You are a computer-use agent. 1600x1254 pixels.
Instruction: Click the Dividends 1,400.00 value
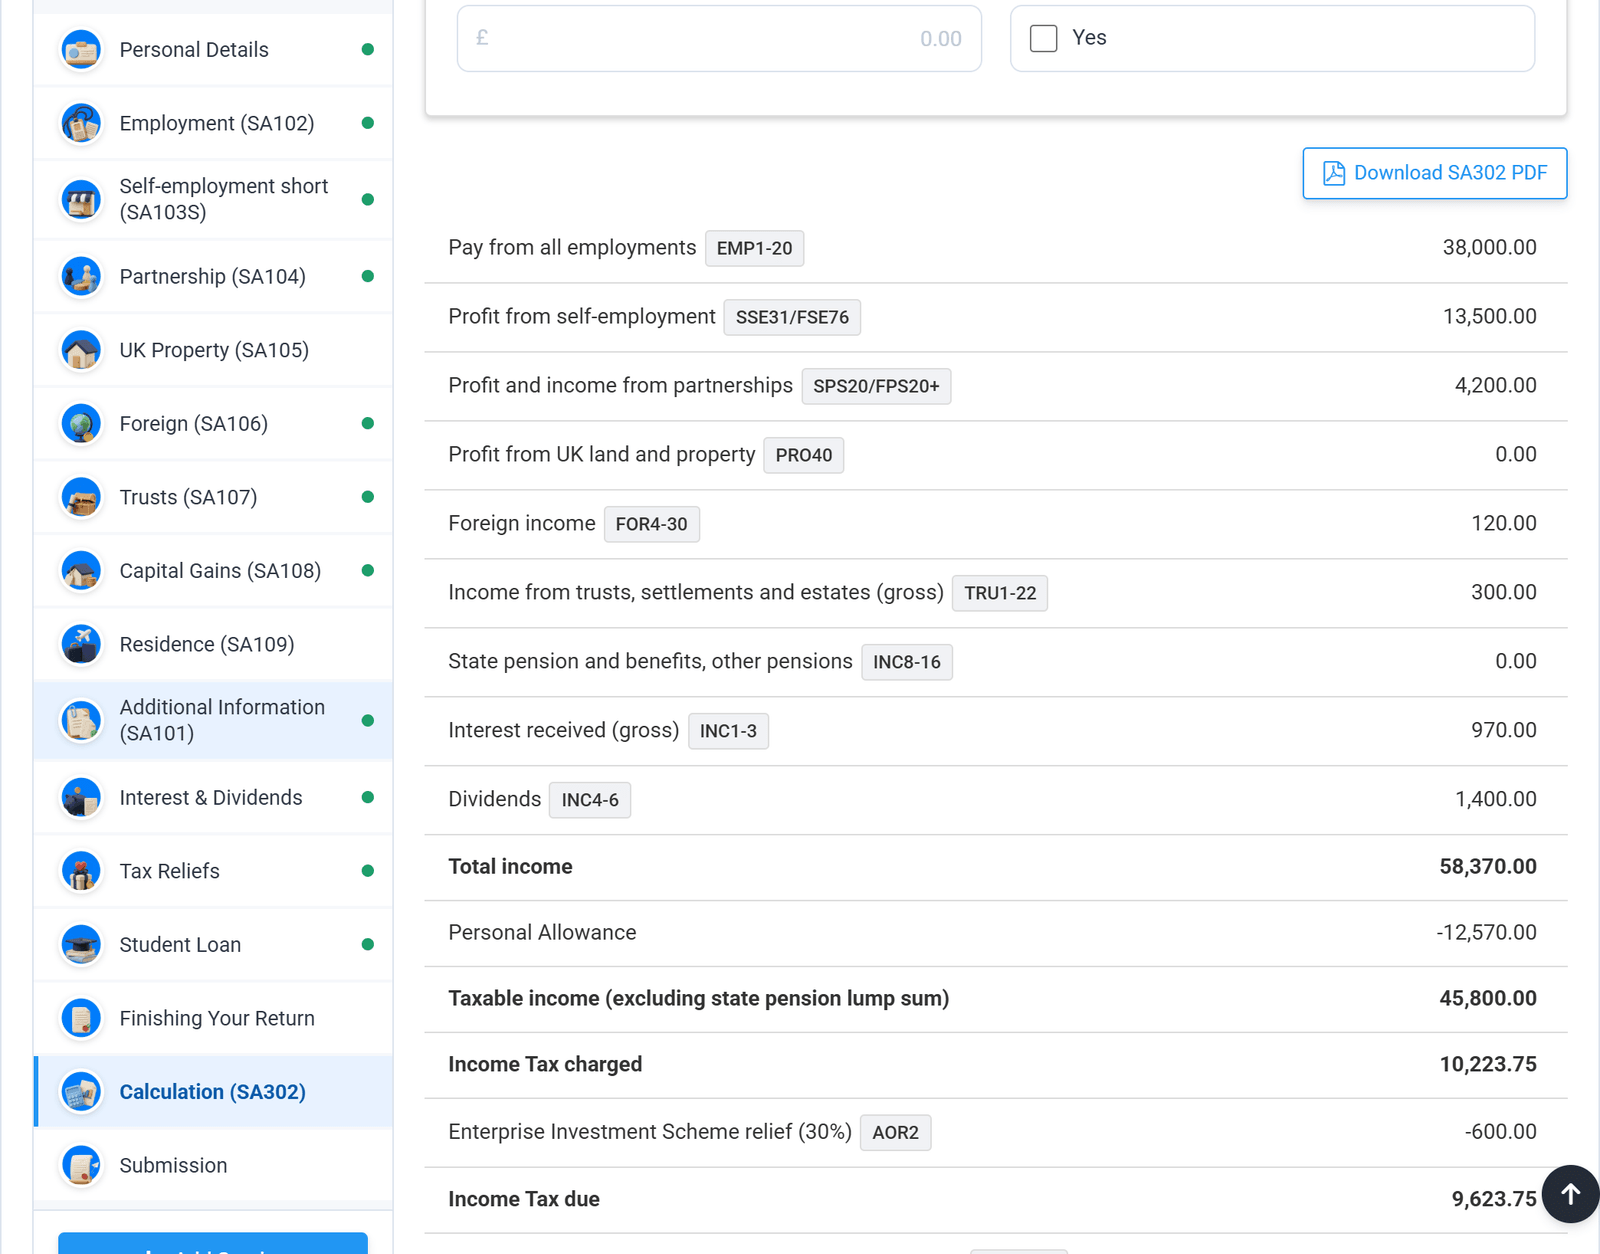1495,800
